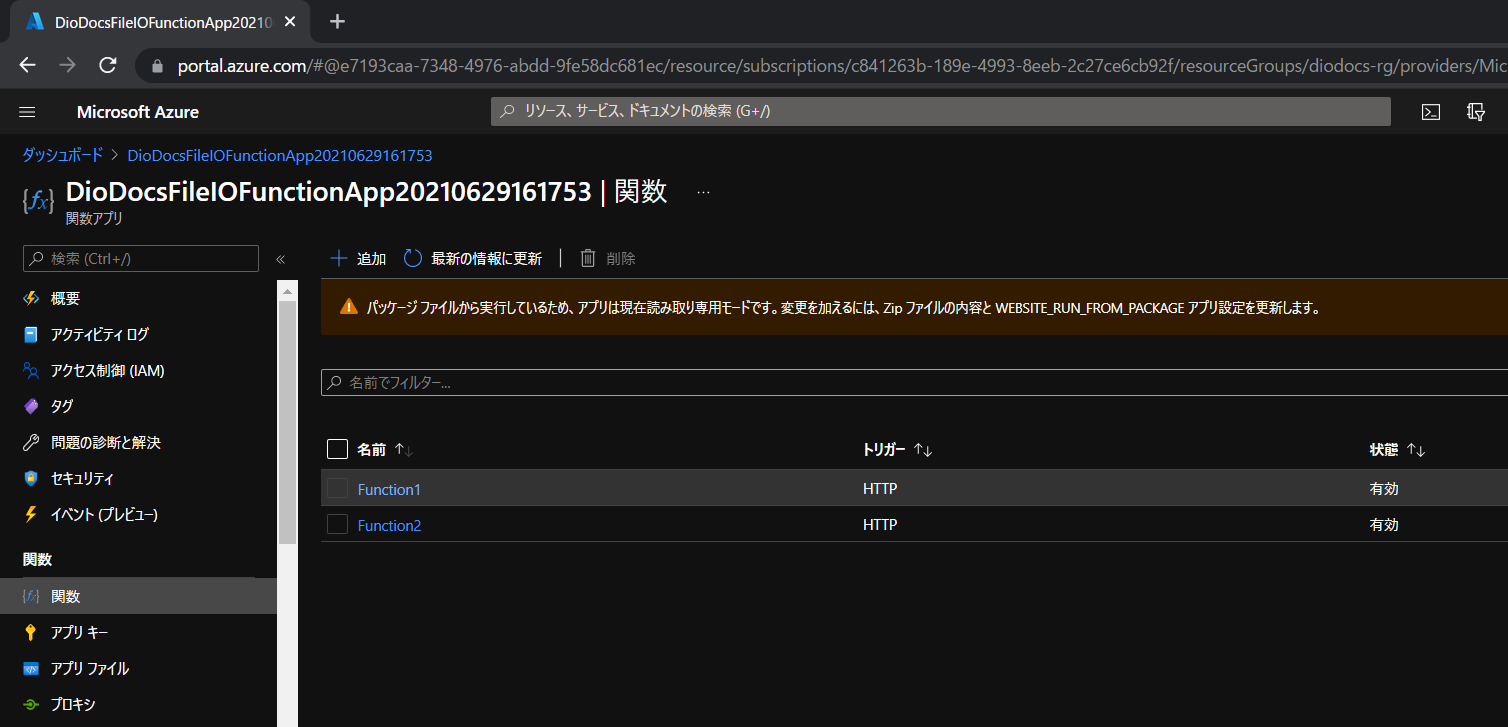Click the sidebar 検索 (Ctrl+/) search box
The height and width of the screenshot is (727, 1508).
141,259
